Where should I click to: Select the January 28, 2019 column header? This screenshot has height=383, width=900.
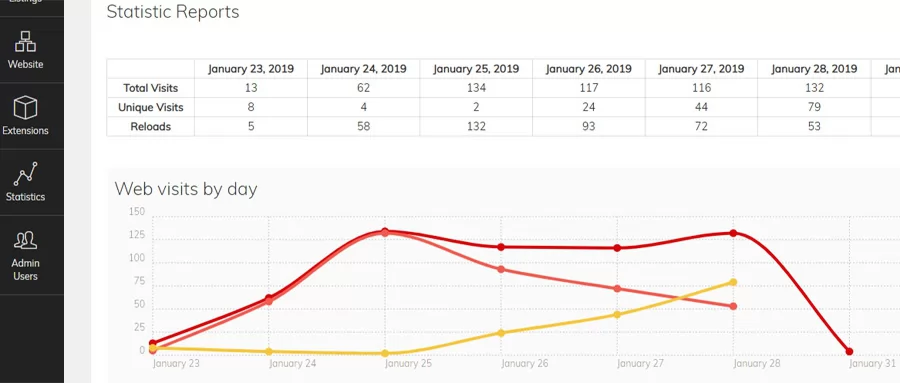click(x=814, y=69)
